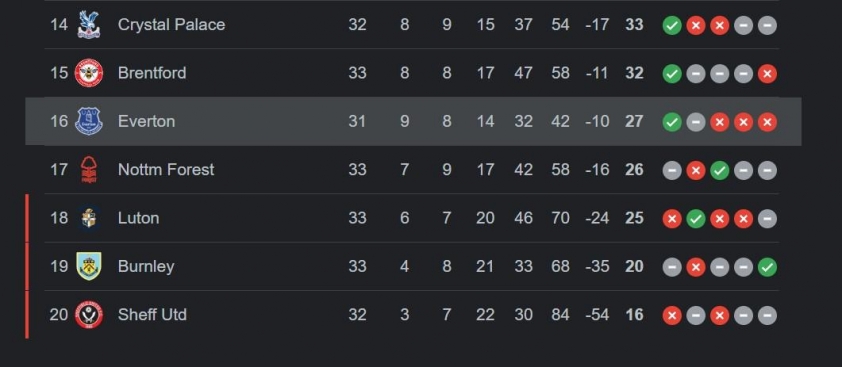Click the Luton club crest
The height and width of the screenshot is (367, 842).
(x=89, y=218)
